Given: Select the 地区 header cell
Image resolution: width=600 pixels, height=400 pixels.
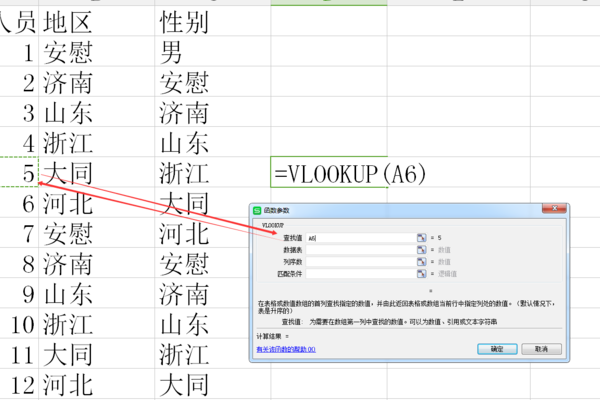Looking at the screenshot, I should [x=96, y=21].
